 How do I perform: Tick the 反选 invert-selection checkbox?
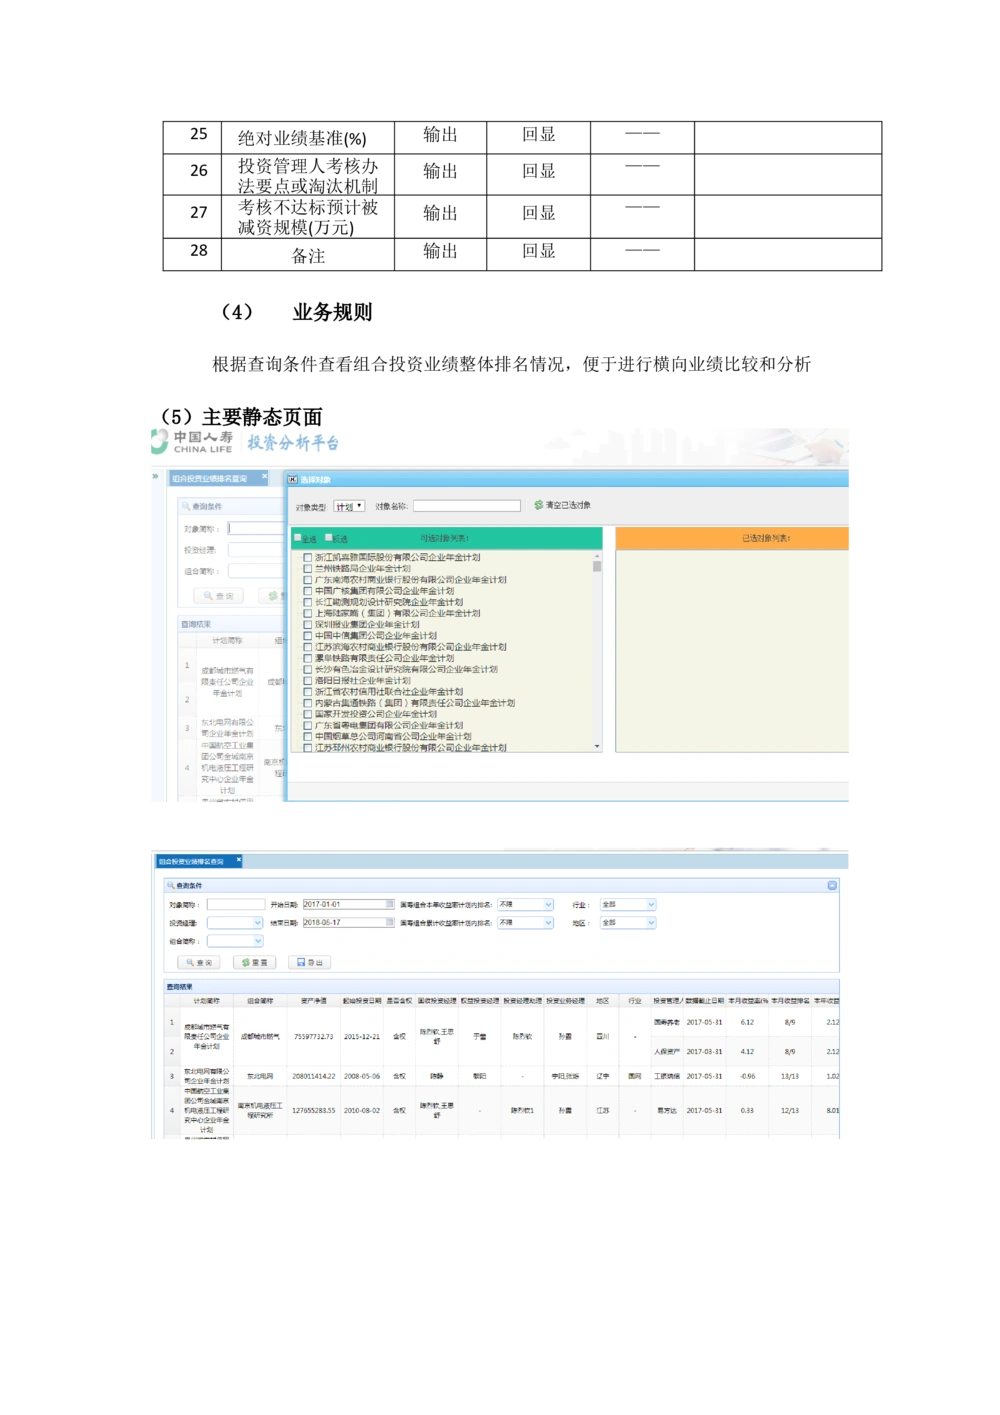(329, 538)
